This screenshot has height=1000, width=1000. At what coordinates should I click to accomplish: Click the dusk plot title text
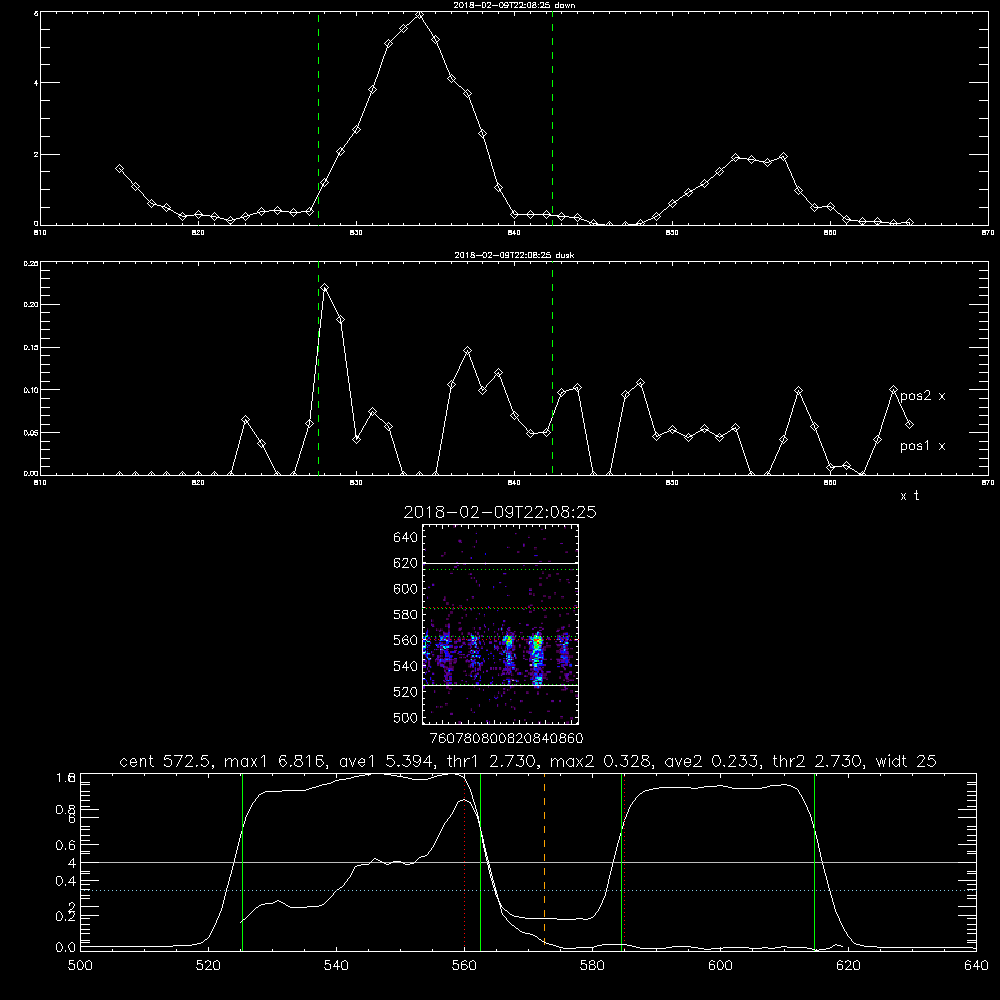coord(514,255)
